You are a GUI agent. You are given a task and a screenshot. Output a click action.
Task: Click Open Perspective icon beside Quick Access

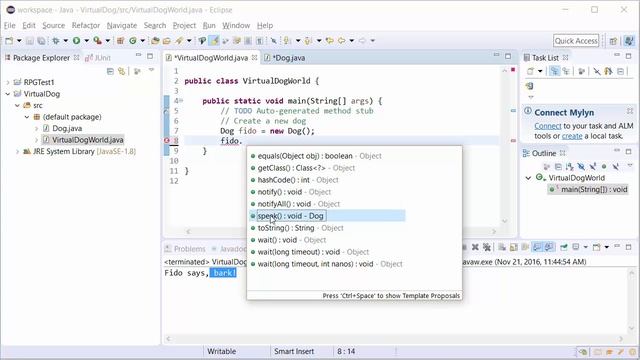click(x=613, y=41)
